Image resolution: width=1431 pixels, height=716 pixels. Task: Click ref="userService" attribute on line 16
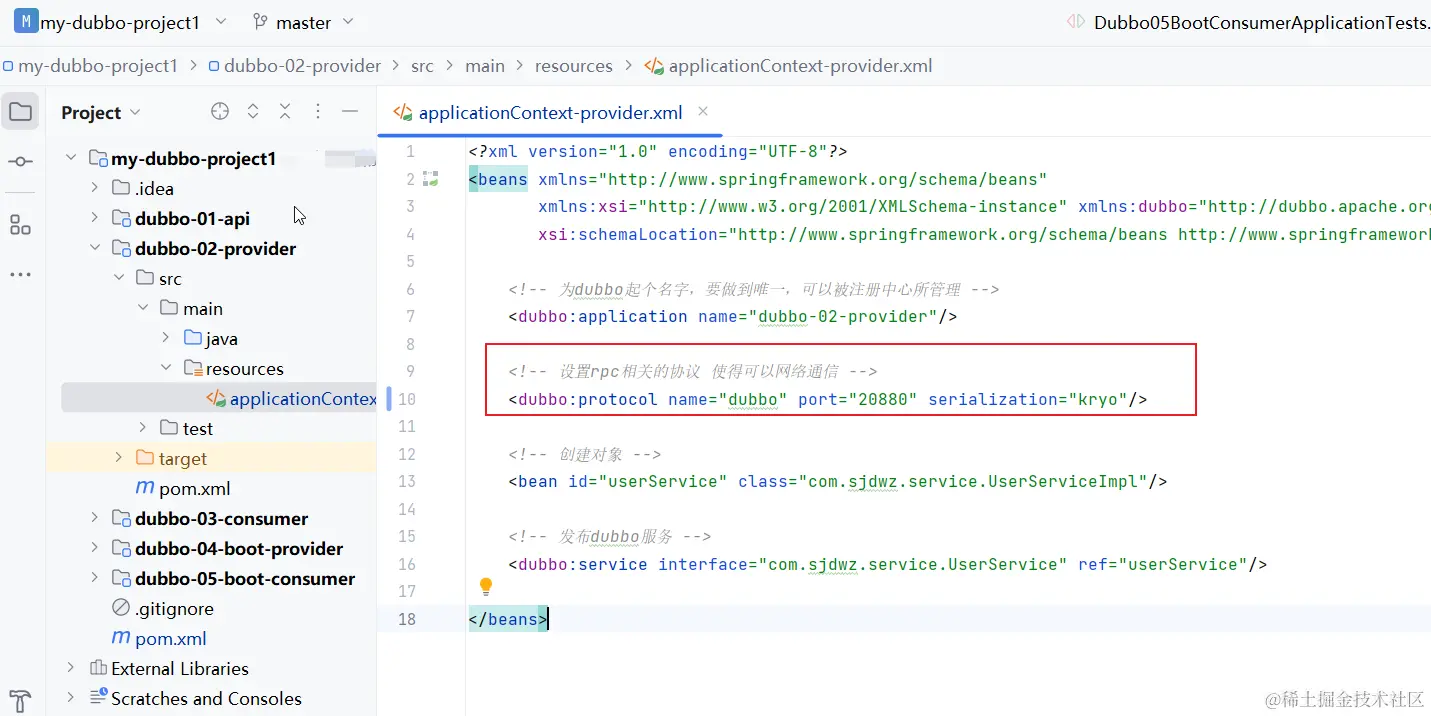pyautogui.click(x=1163, y=564)
